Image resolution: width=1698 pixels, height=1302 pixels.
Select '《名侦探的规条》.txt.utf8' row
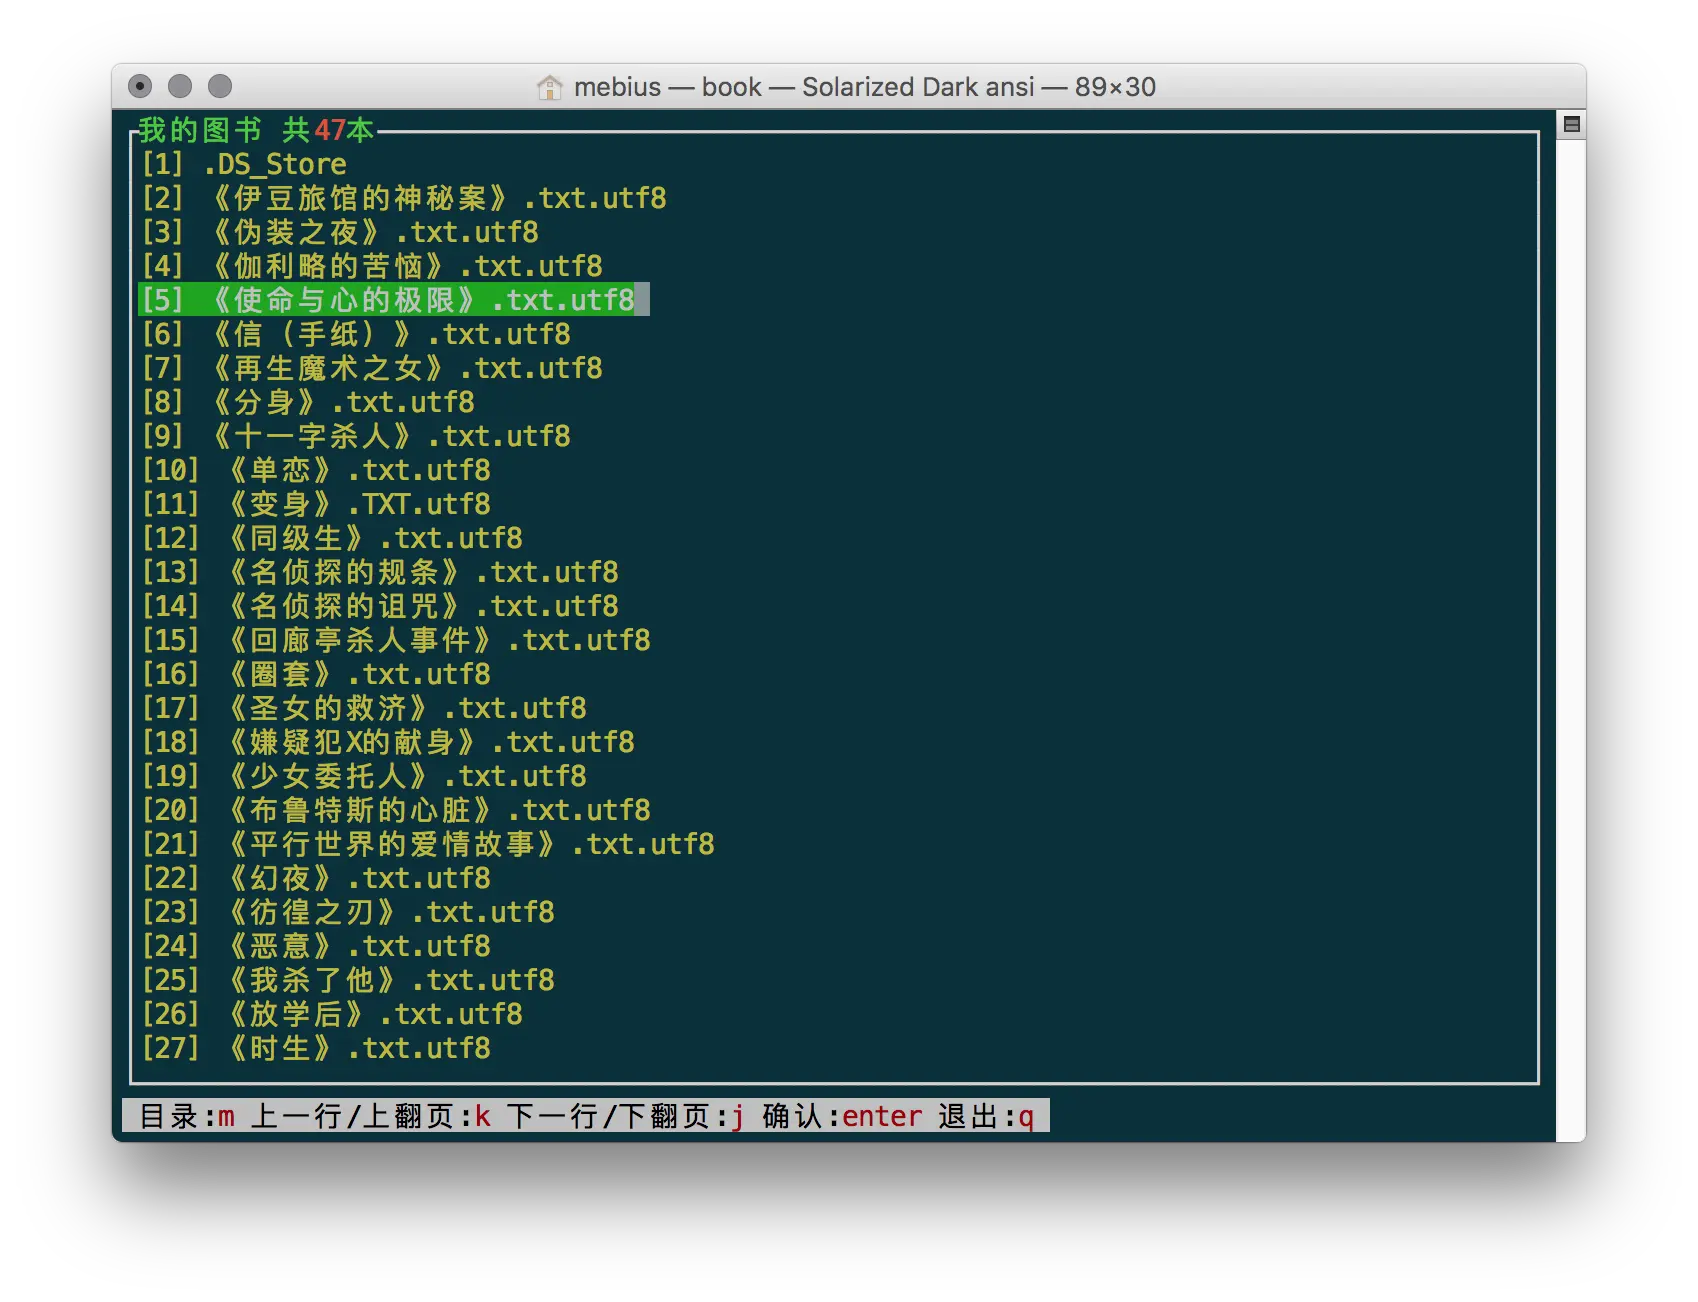click(x=380, y=572)
